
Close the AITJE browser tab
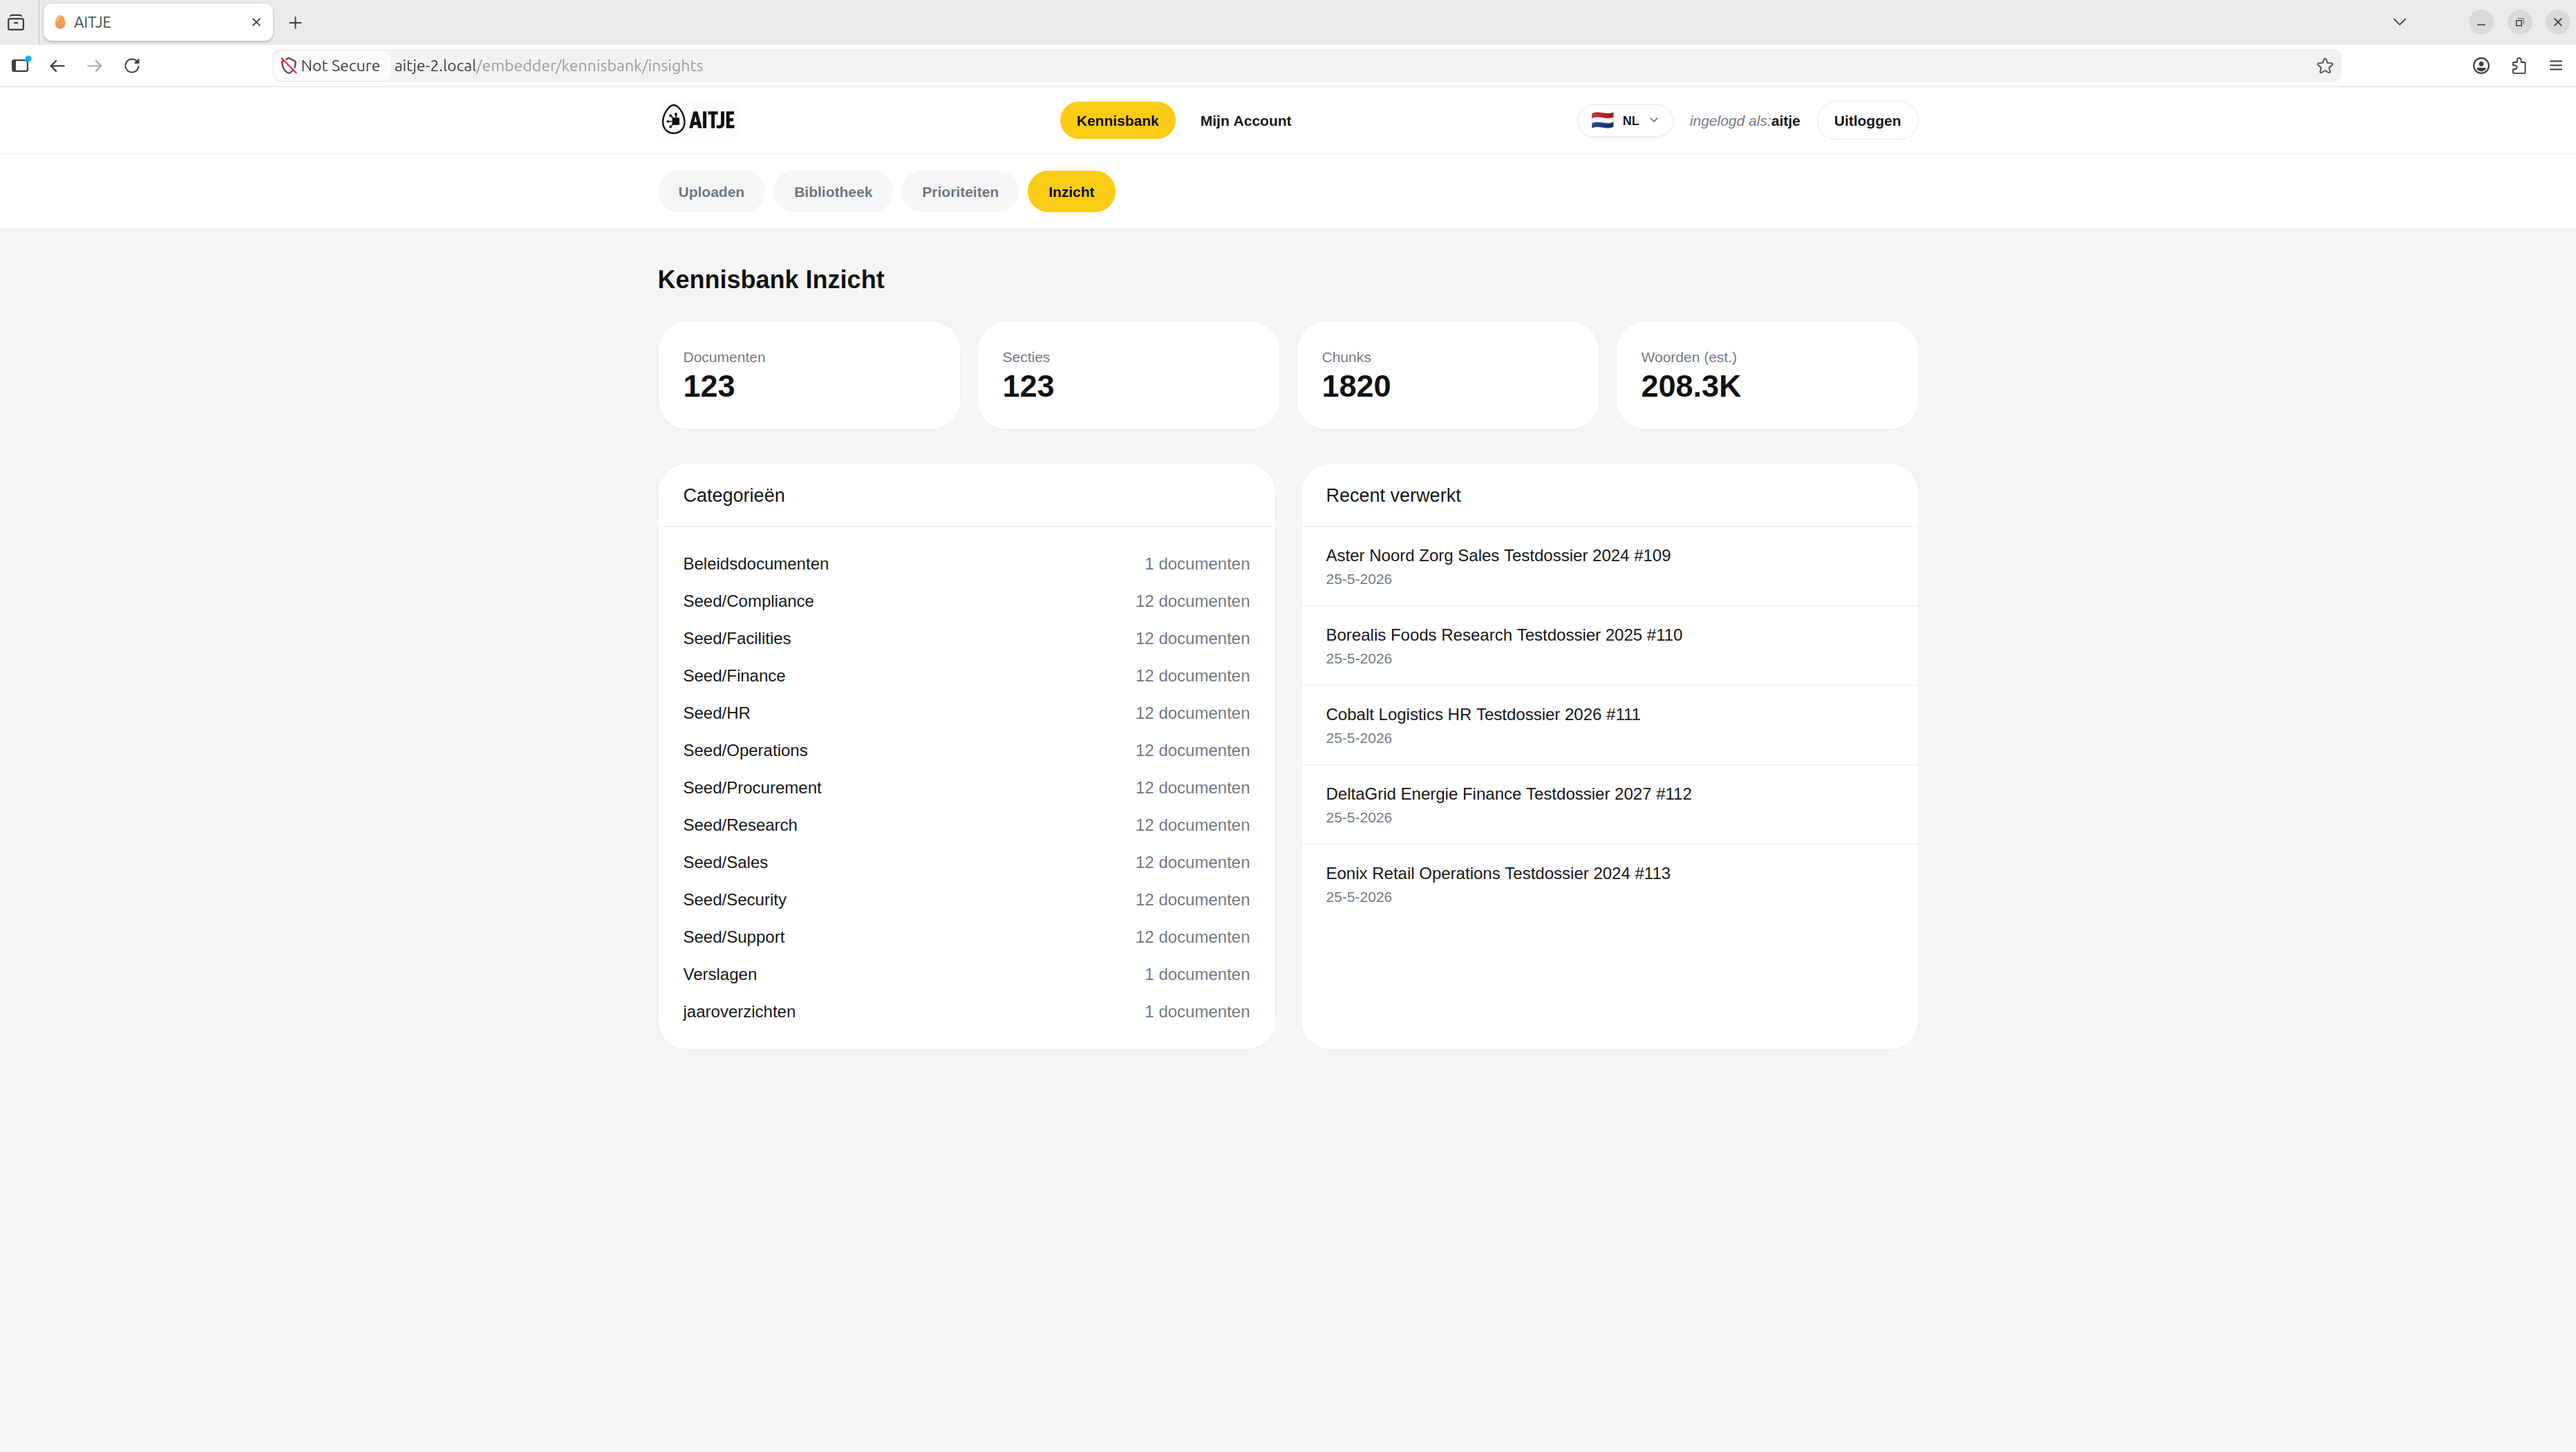[256, 22]
